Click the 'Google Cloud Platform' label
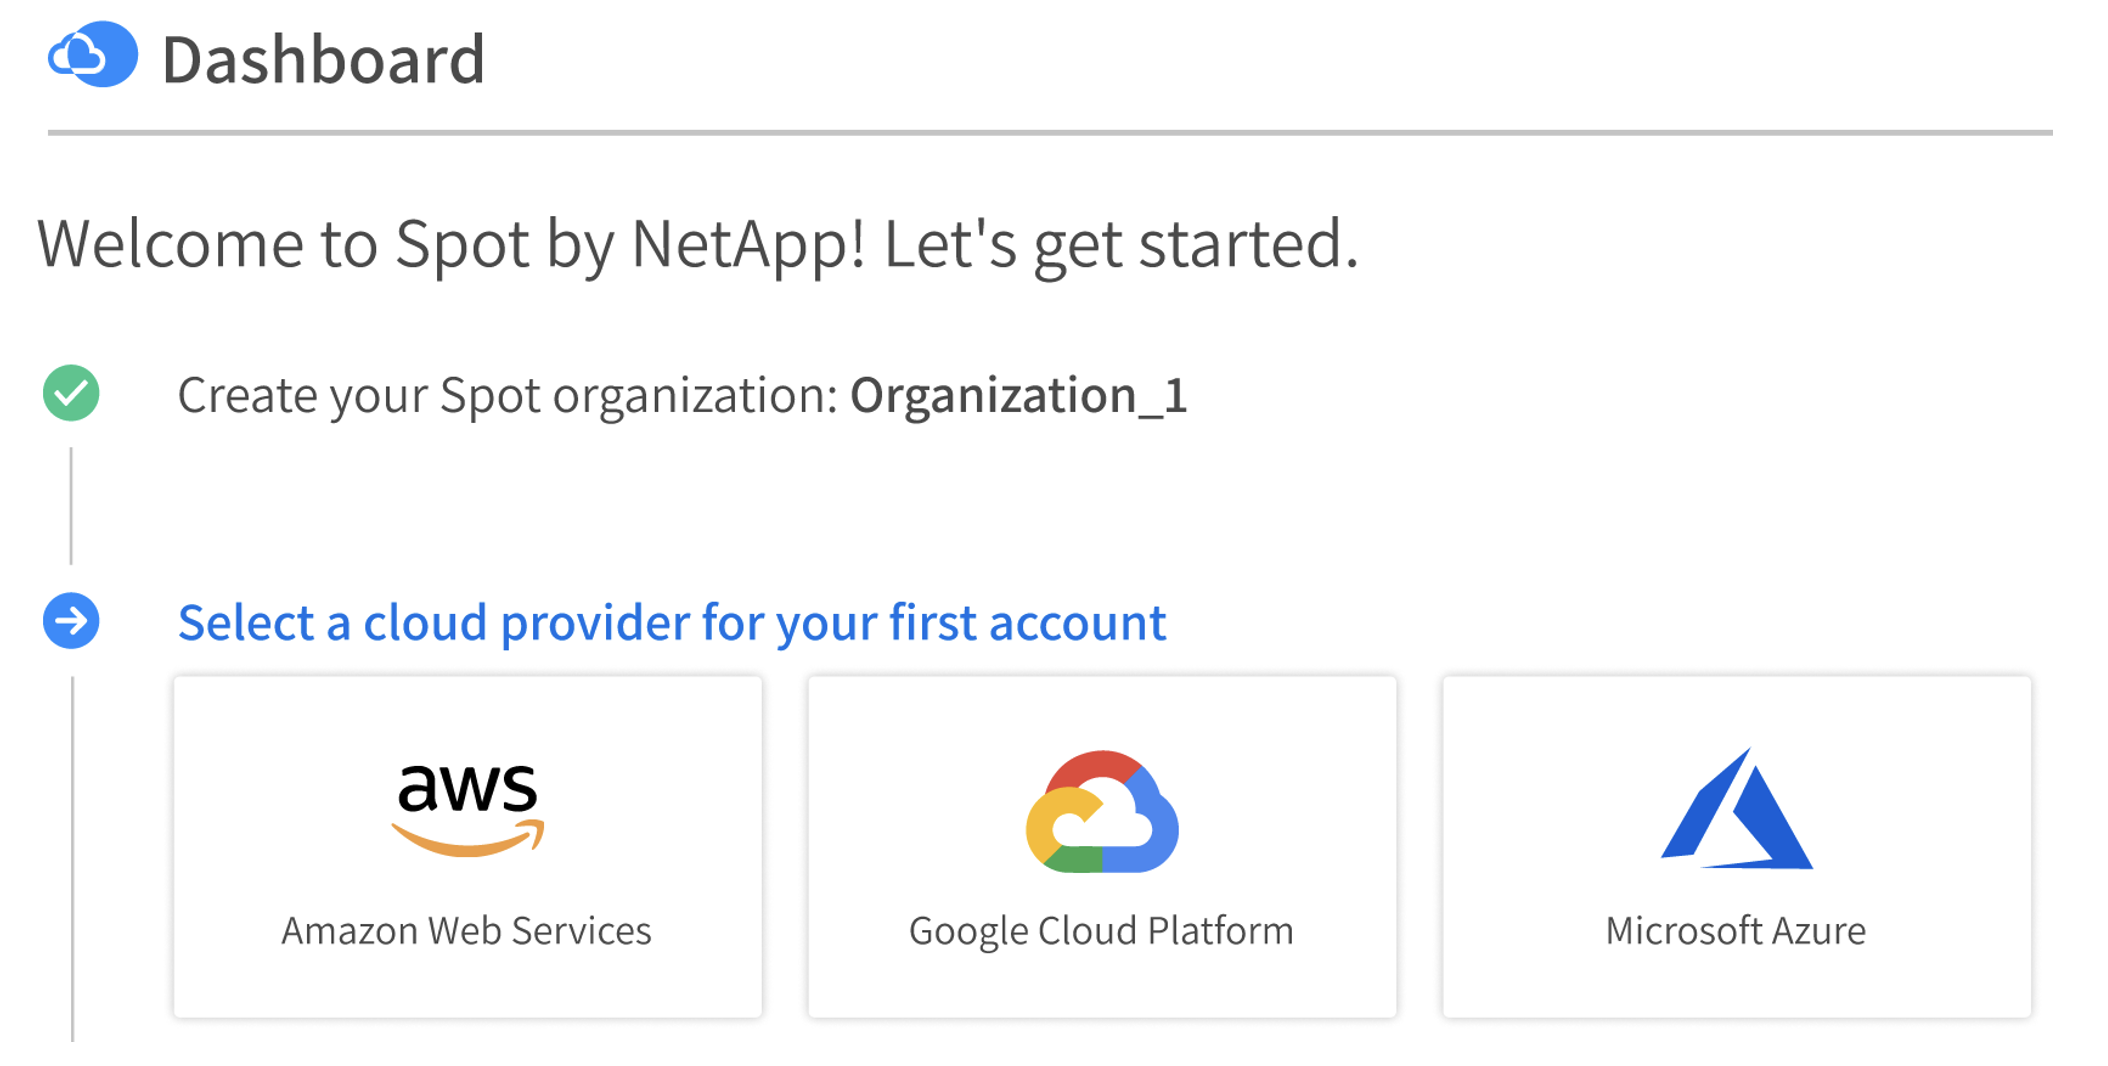 pyautogui.click(x=1101, y=930)
